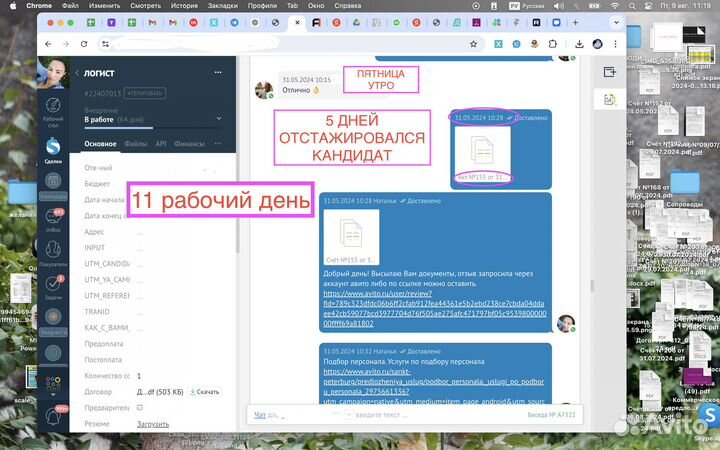Open the Файл menu in menu bar
The width and height of the screenshot is (720, 450).
(x=70, y=6)
